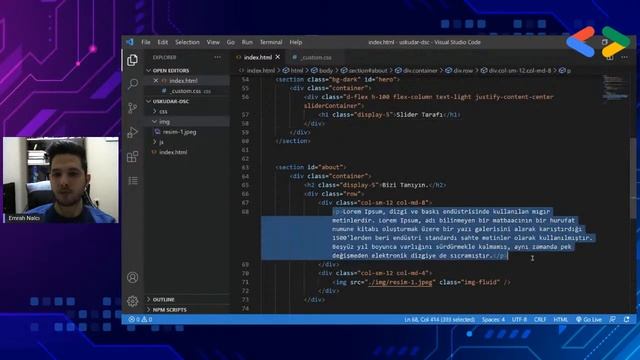Open the Terminal menu
Image resolution: width=640 pixels, height=360 pixels.
point(271,42)
